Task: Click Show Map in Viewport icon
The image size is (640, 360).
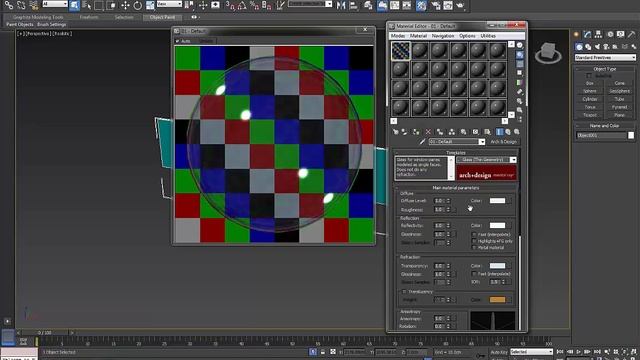Action: coord(487,132)
